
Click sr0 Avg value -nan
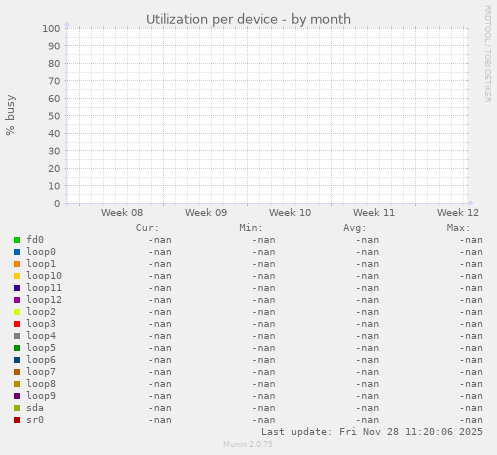(x=367, y=420)
